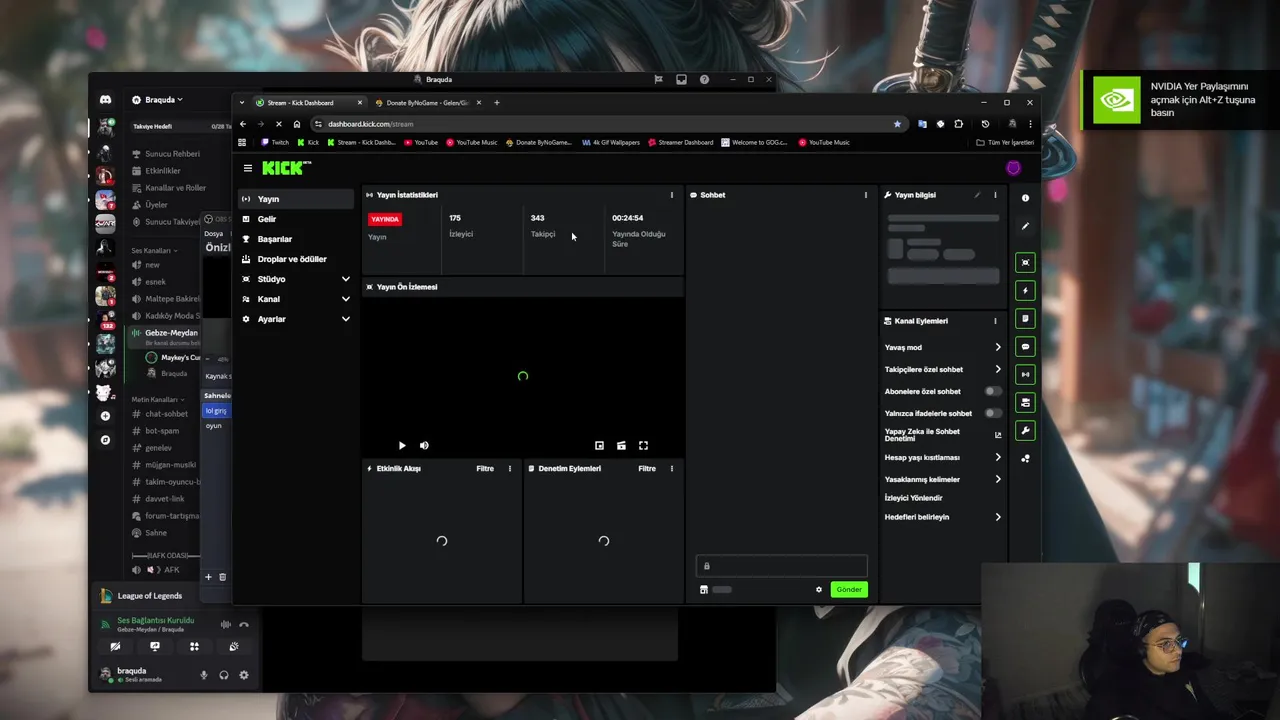Click Gönder chat send button
The height and width of the screenshot is (720, 1280).
tap(849, 589)
